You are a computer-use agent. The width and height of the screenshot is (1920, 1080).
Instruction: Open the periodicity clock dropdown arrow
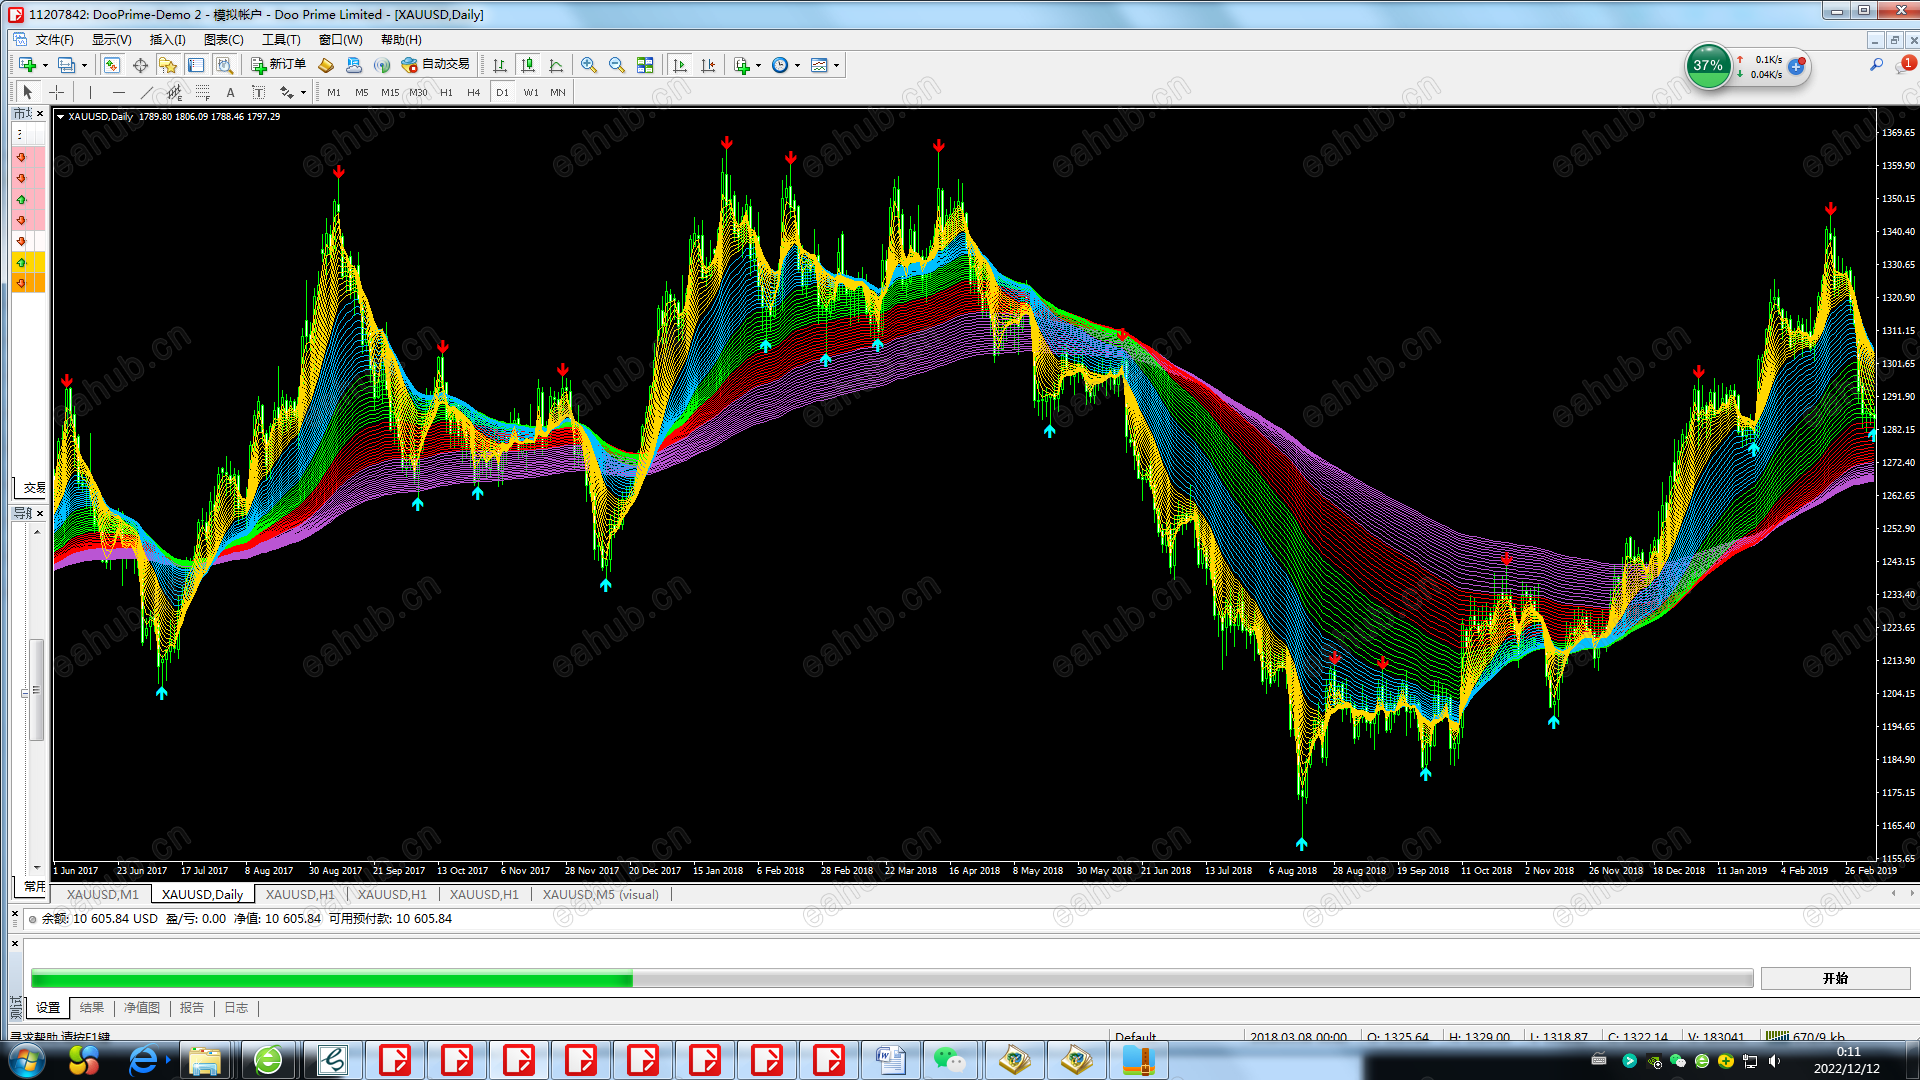pos(797,65)
